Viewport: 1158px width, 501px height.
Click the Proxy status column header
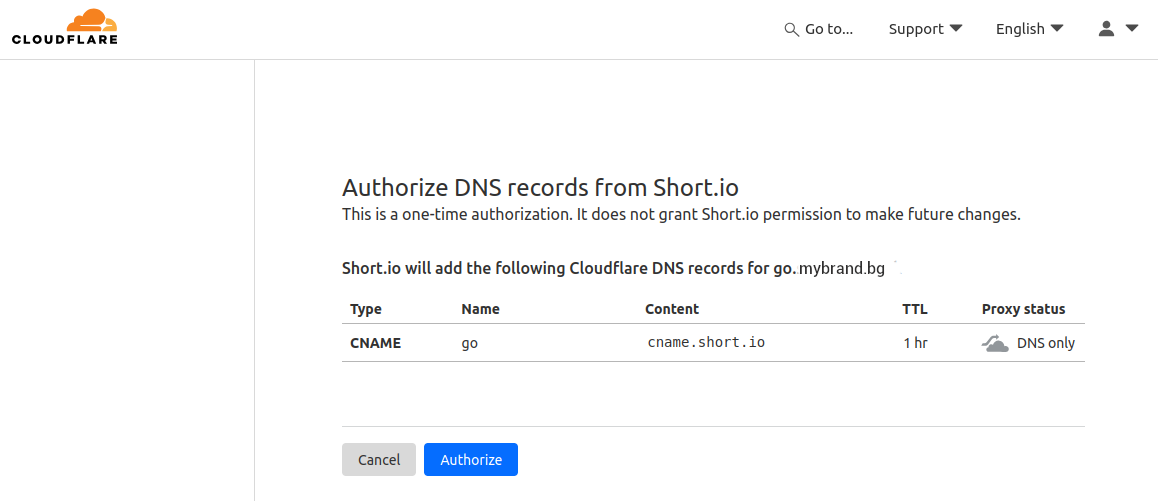pyautogui.click(x=1023, y=309)
